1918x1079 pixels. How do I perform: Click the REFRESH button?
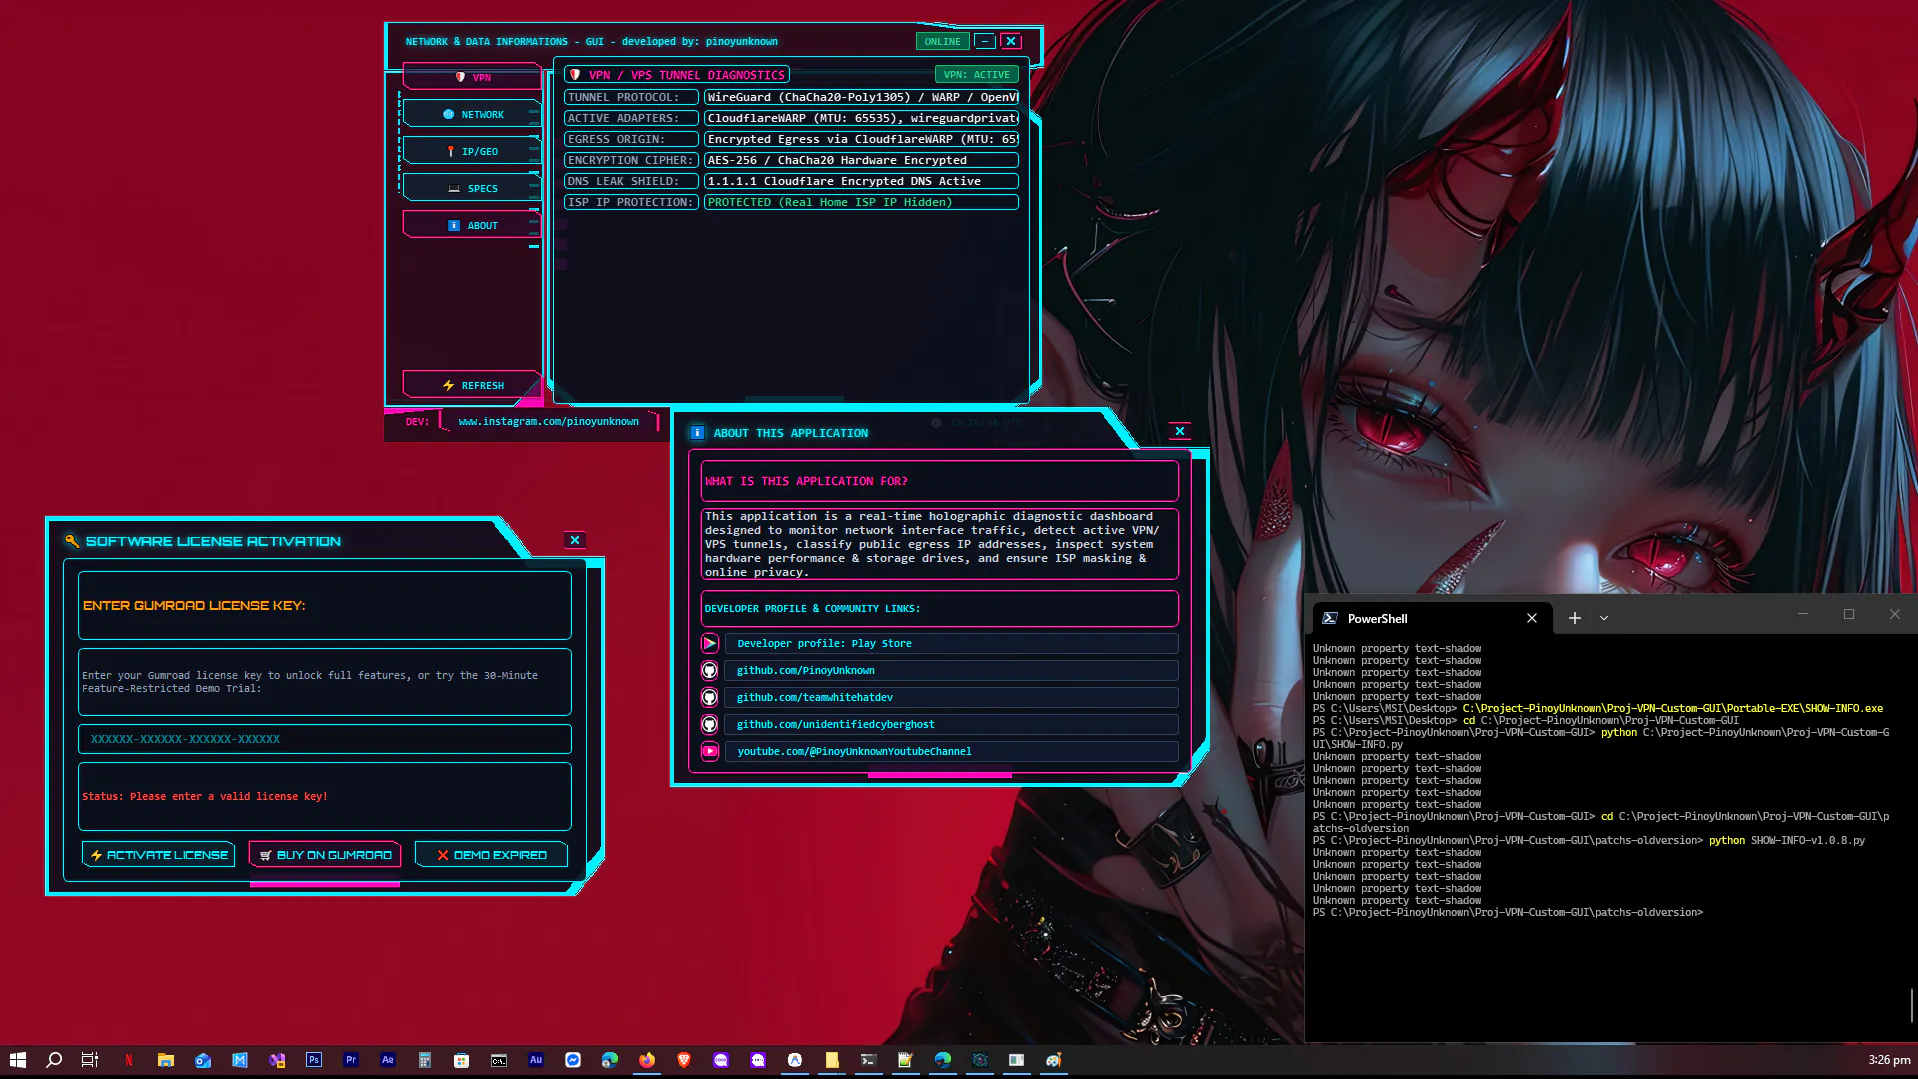tap(472, 385)
